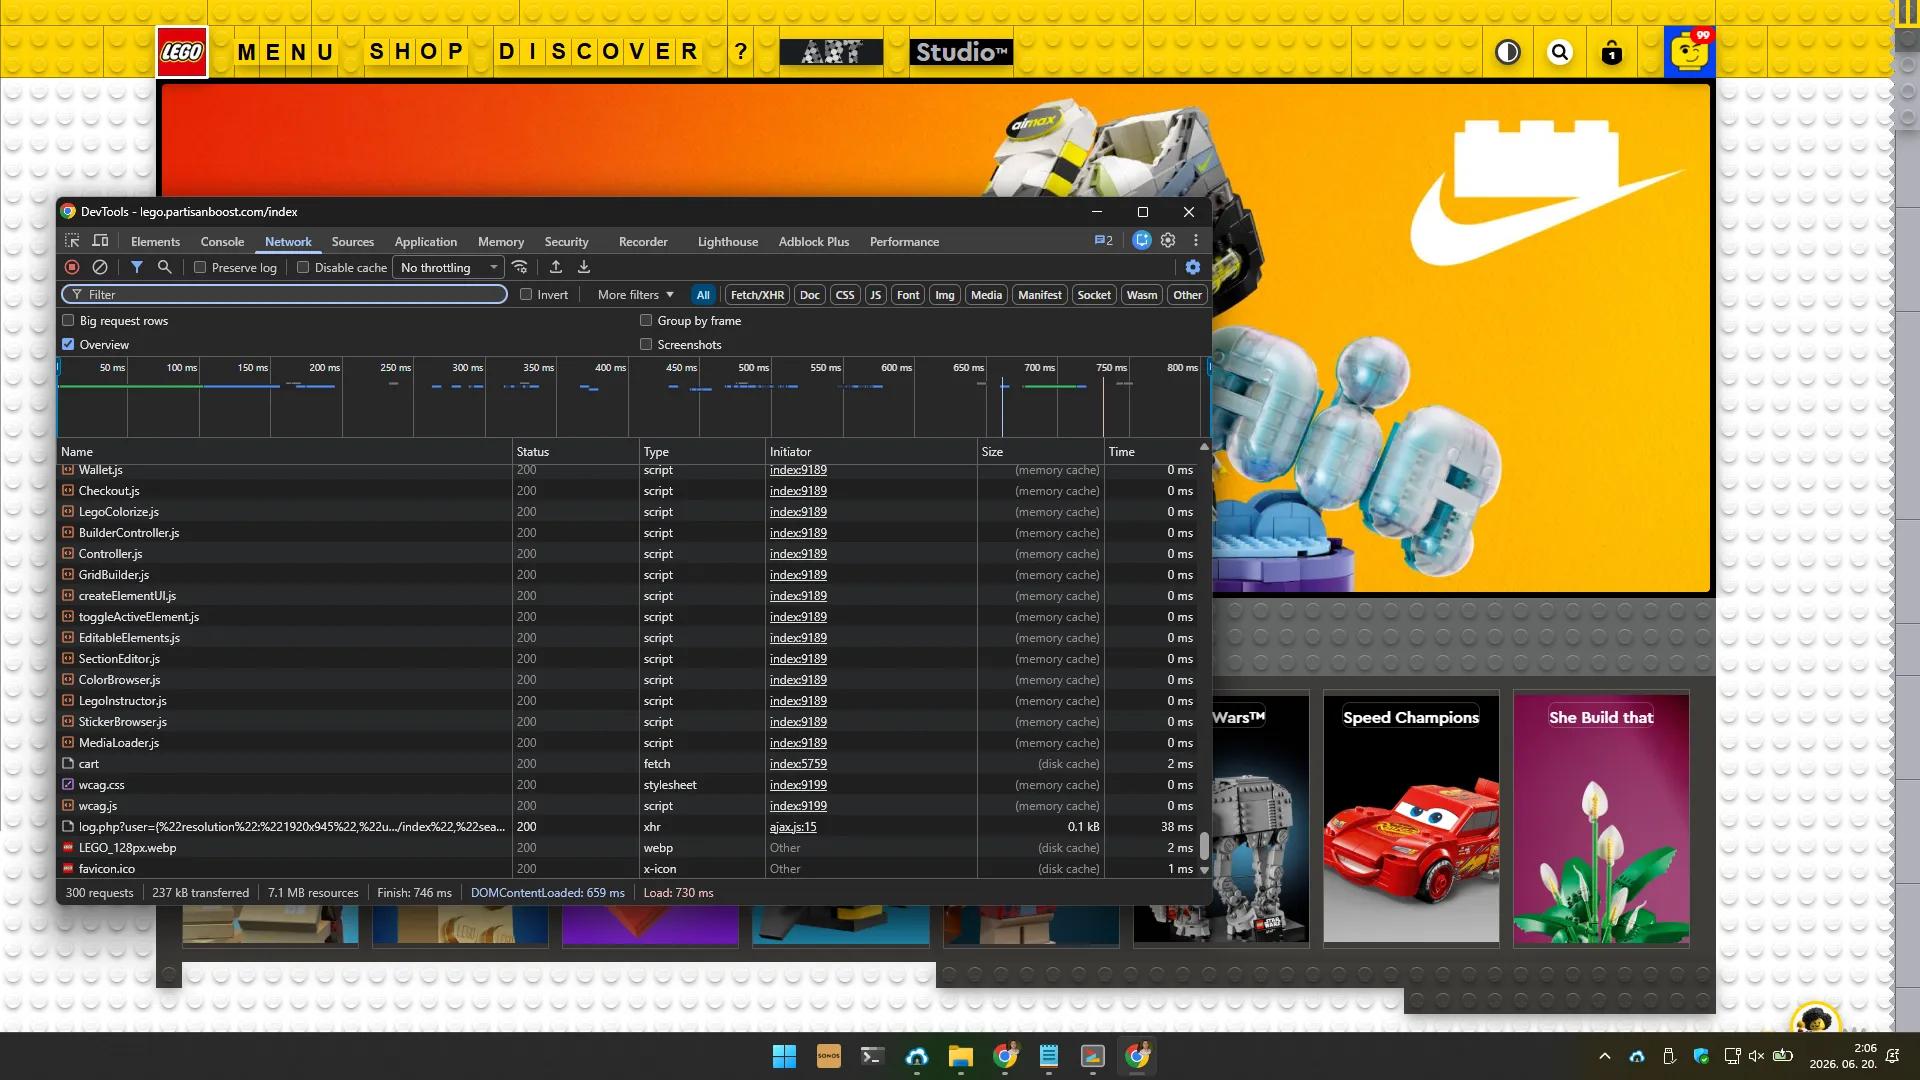
Task: Stop recording network log
Action: point(72,267)
